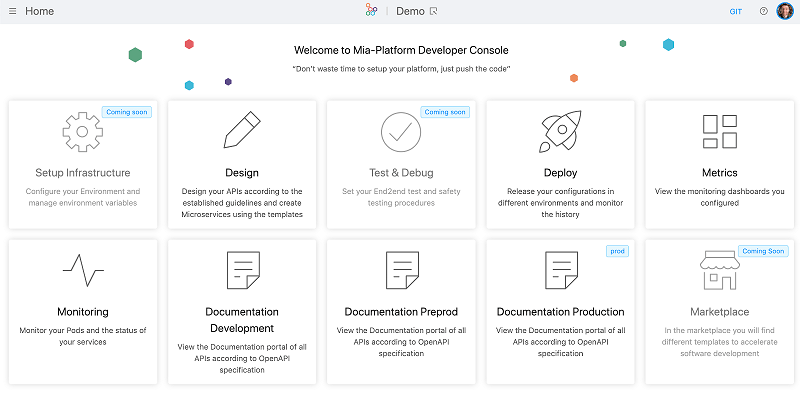Open the Documentation Production title
The height and width of the screenshot is (410, 800).
click(x=560, y=312)
